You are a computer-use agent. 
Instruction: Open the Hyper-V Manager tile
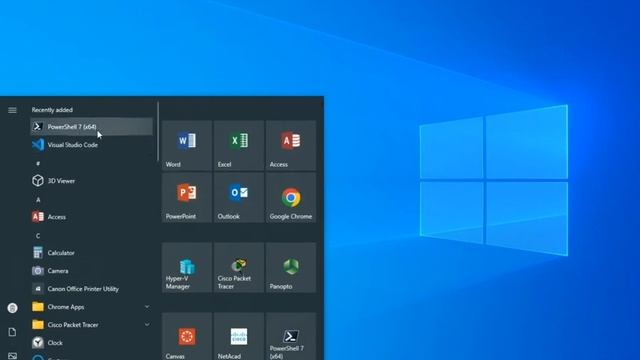pyautogui.click(x=187, y=268)
